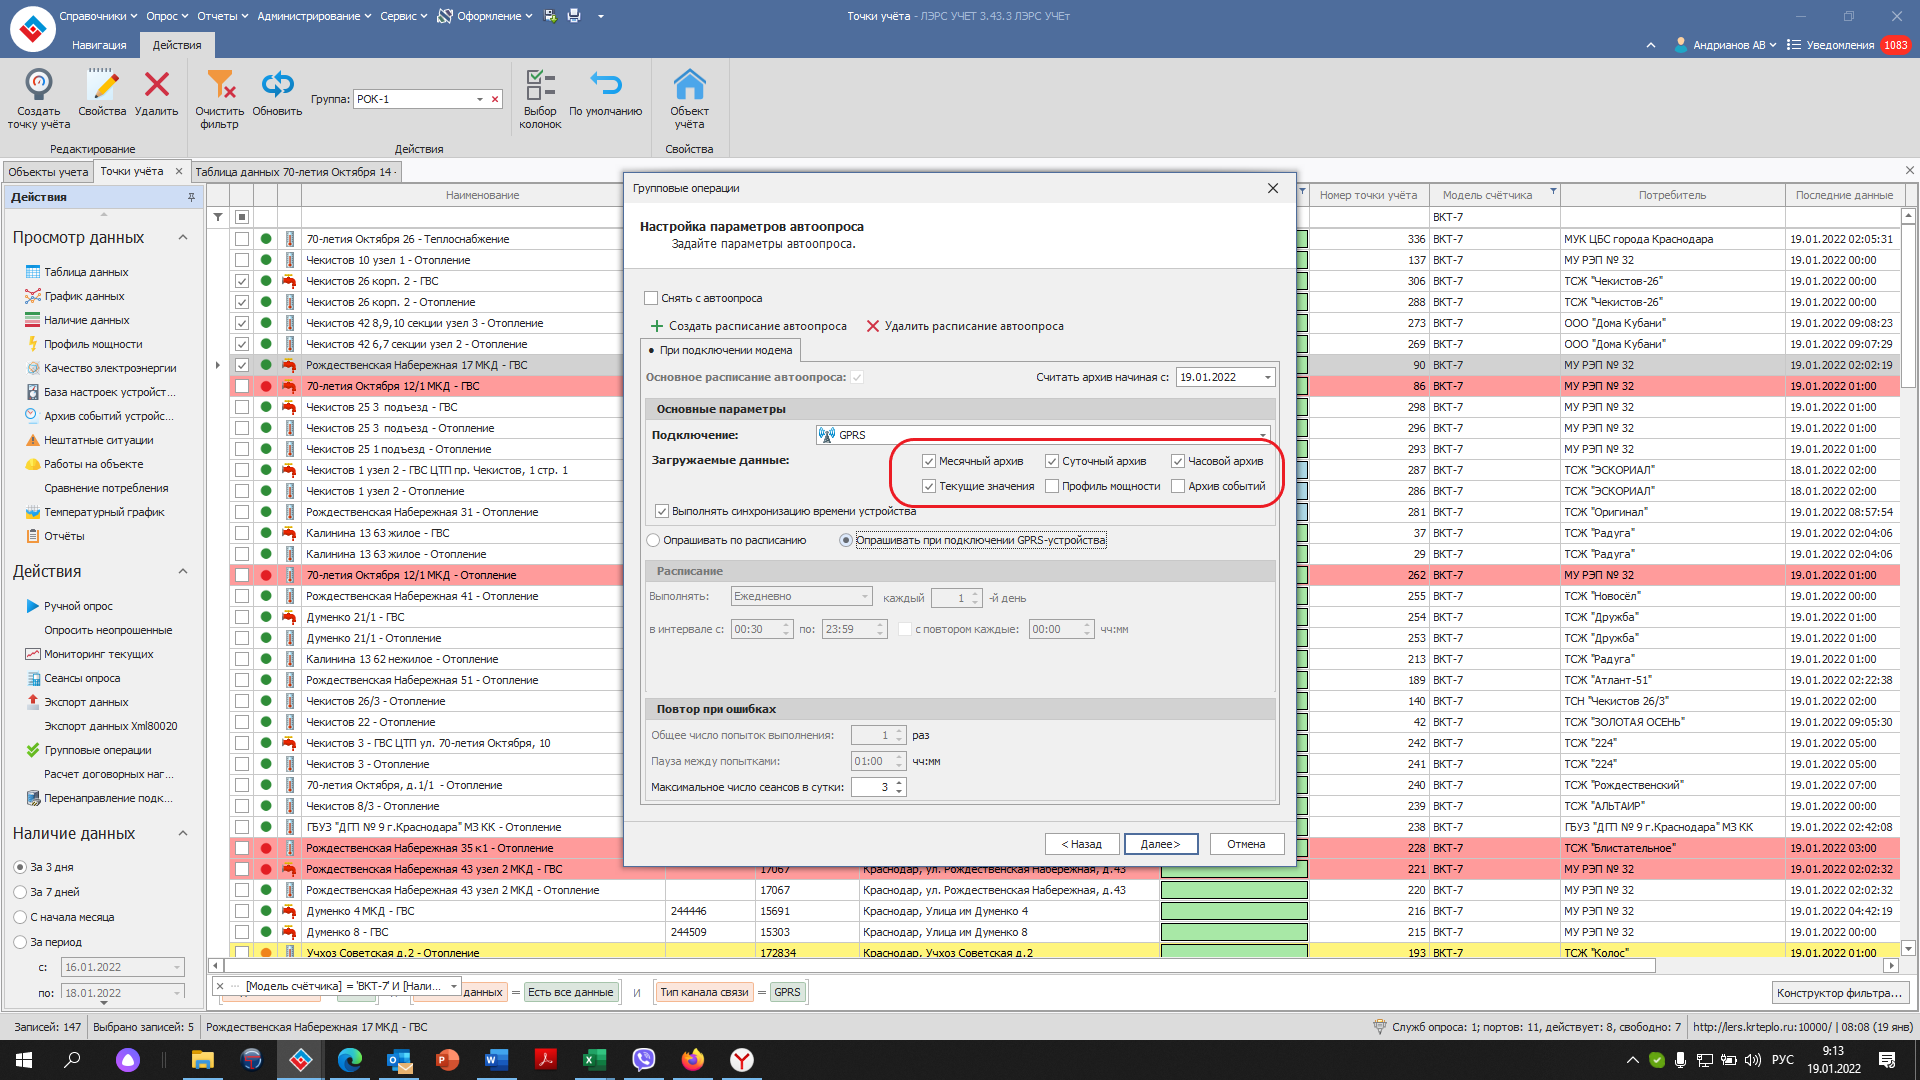Open Наличие данных item in Просмотр данных
This screenshot has width=1920, height=1080.
pyautogui.click(x=87, y=320)
